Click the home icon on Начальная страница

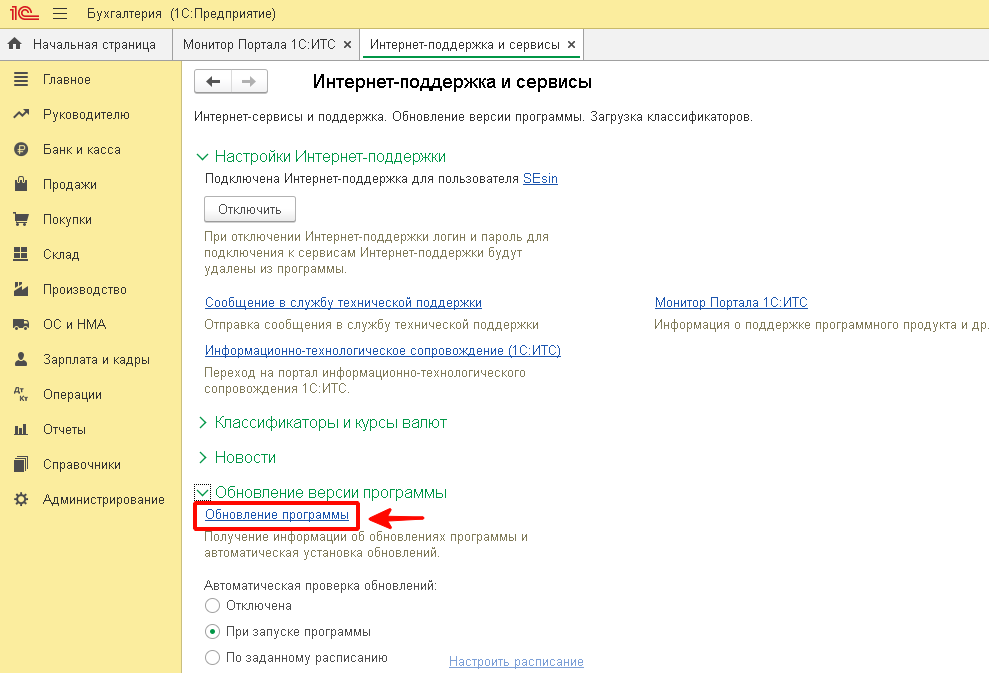[x=15, y=44]
